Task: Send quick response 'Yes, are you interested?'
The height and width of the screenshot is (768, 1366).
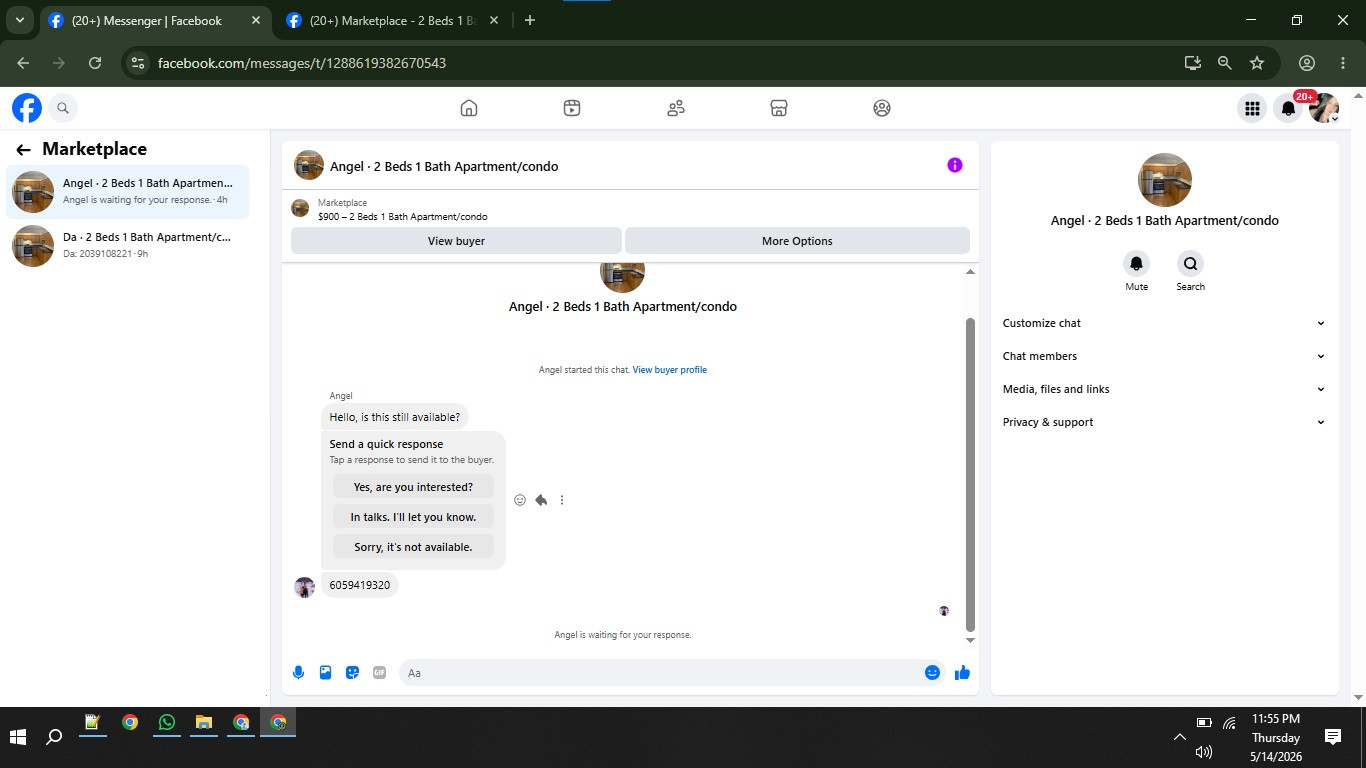Action: click(413, 487)
